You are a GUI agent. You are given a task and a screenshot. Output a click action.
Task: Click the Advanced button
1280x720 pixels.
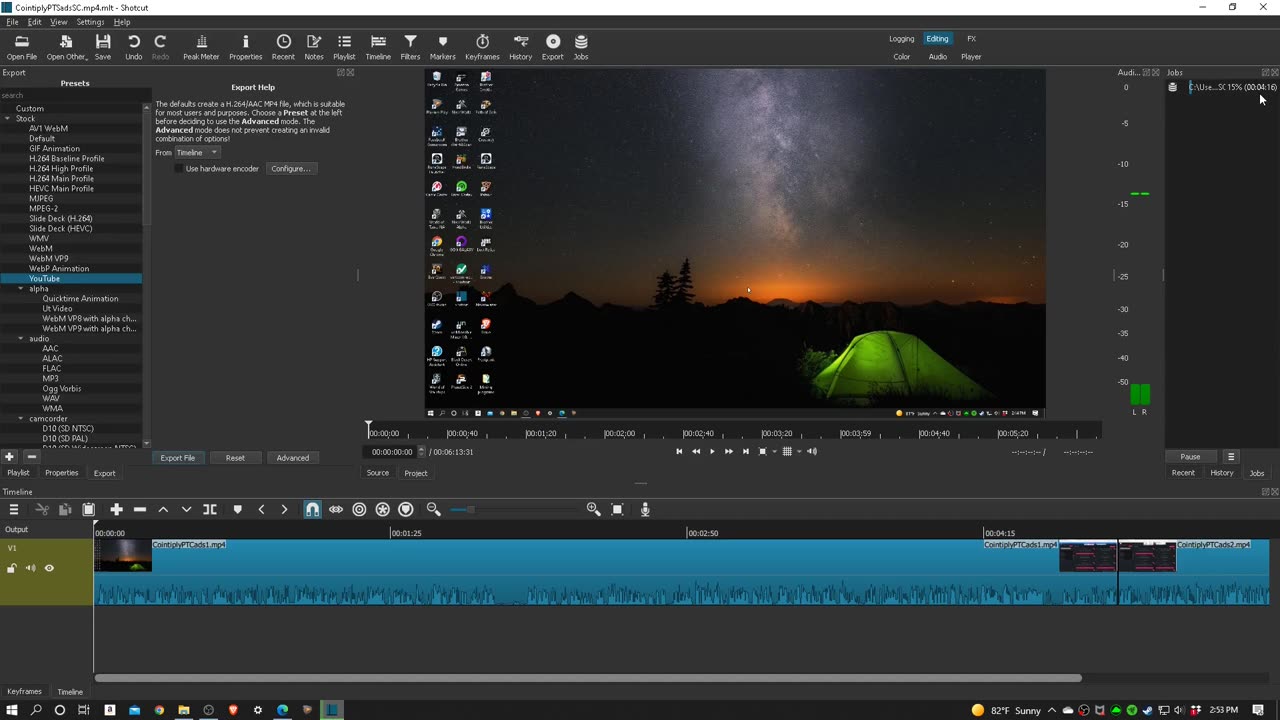pos(292,458)
